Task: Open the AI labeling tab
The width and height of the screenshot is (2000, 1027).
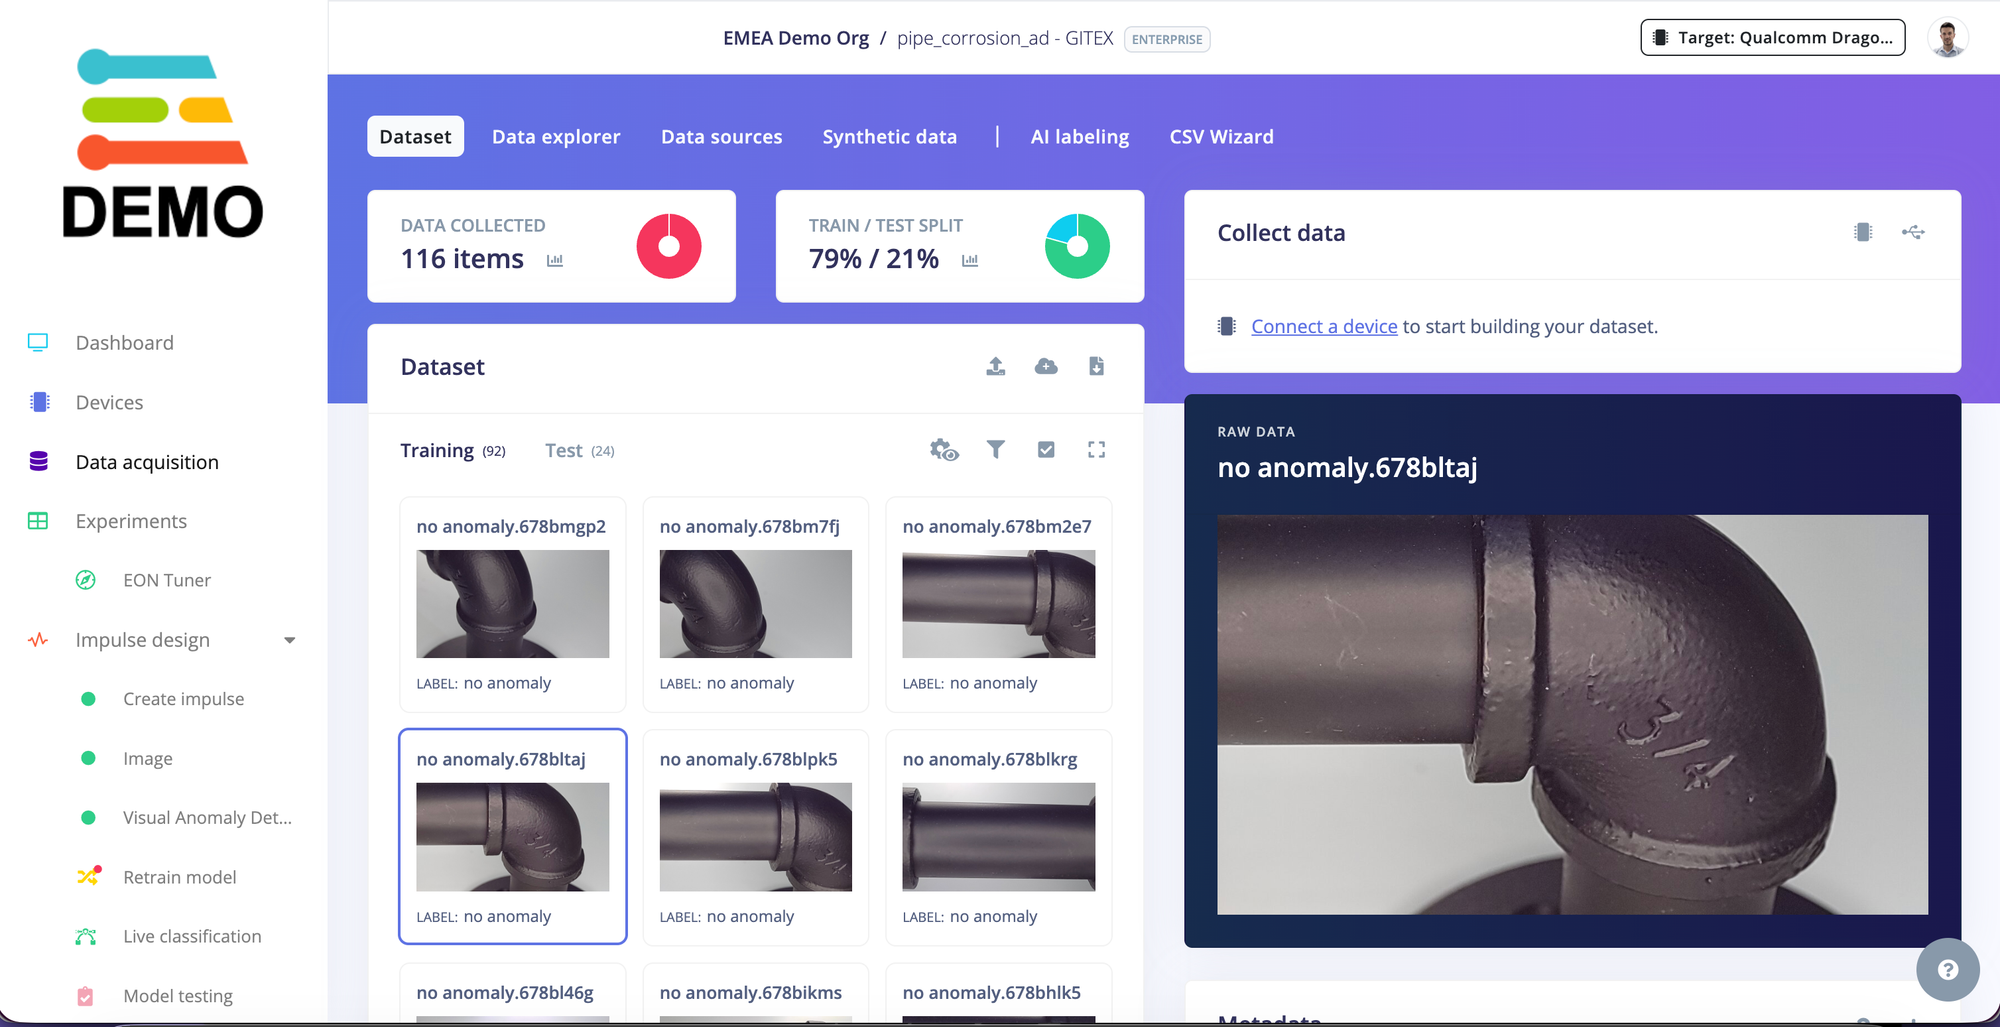Action: pyautogui.click(x=1080, y=137)
